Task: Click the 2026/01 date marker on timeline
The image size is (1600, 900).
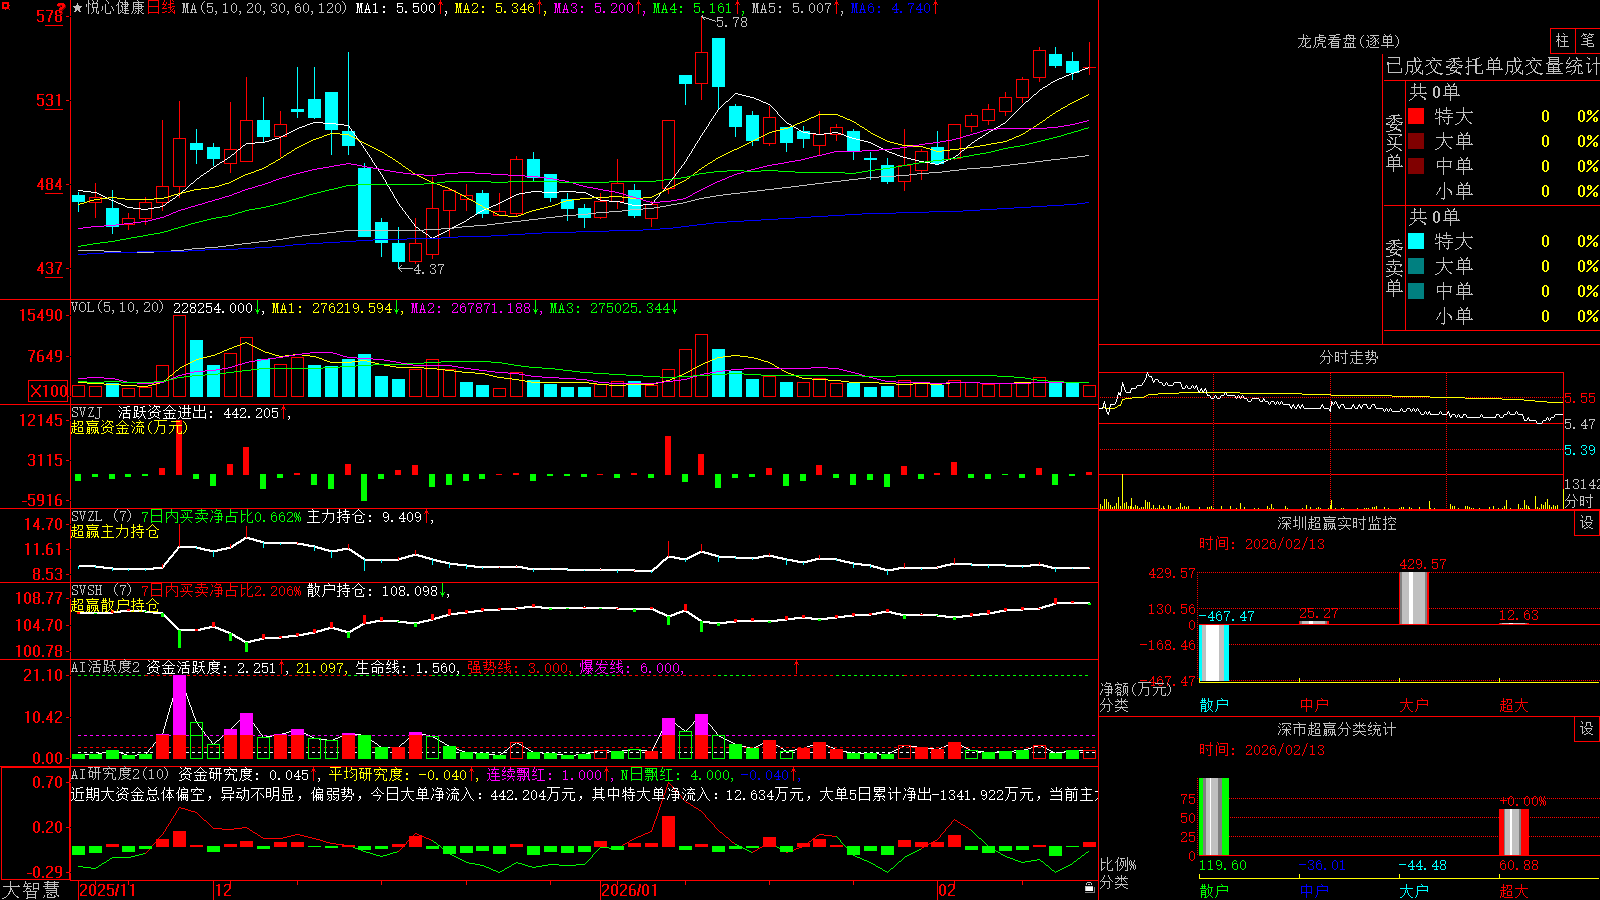Action: (x=629, y=890)
